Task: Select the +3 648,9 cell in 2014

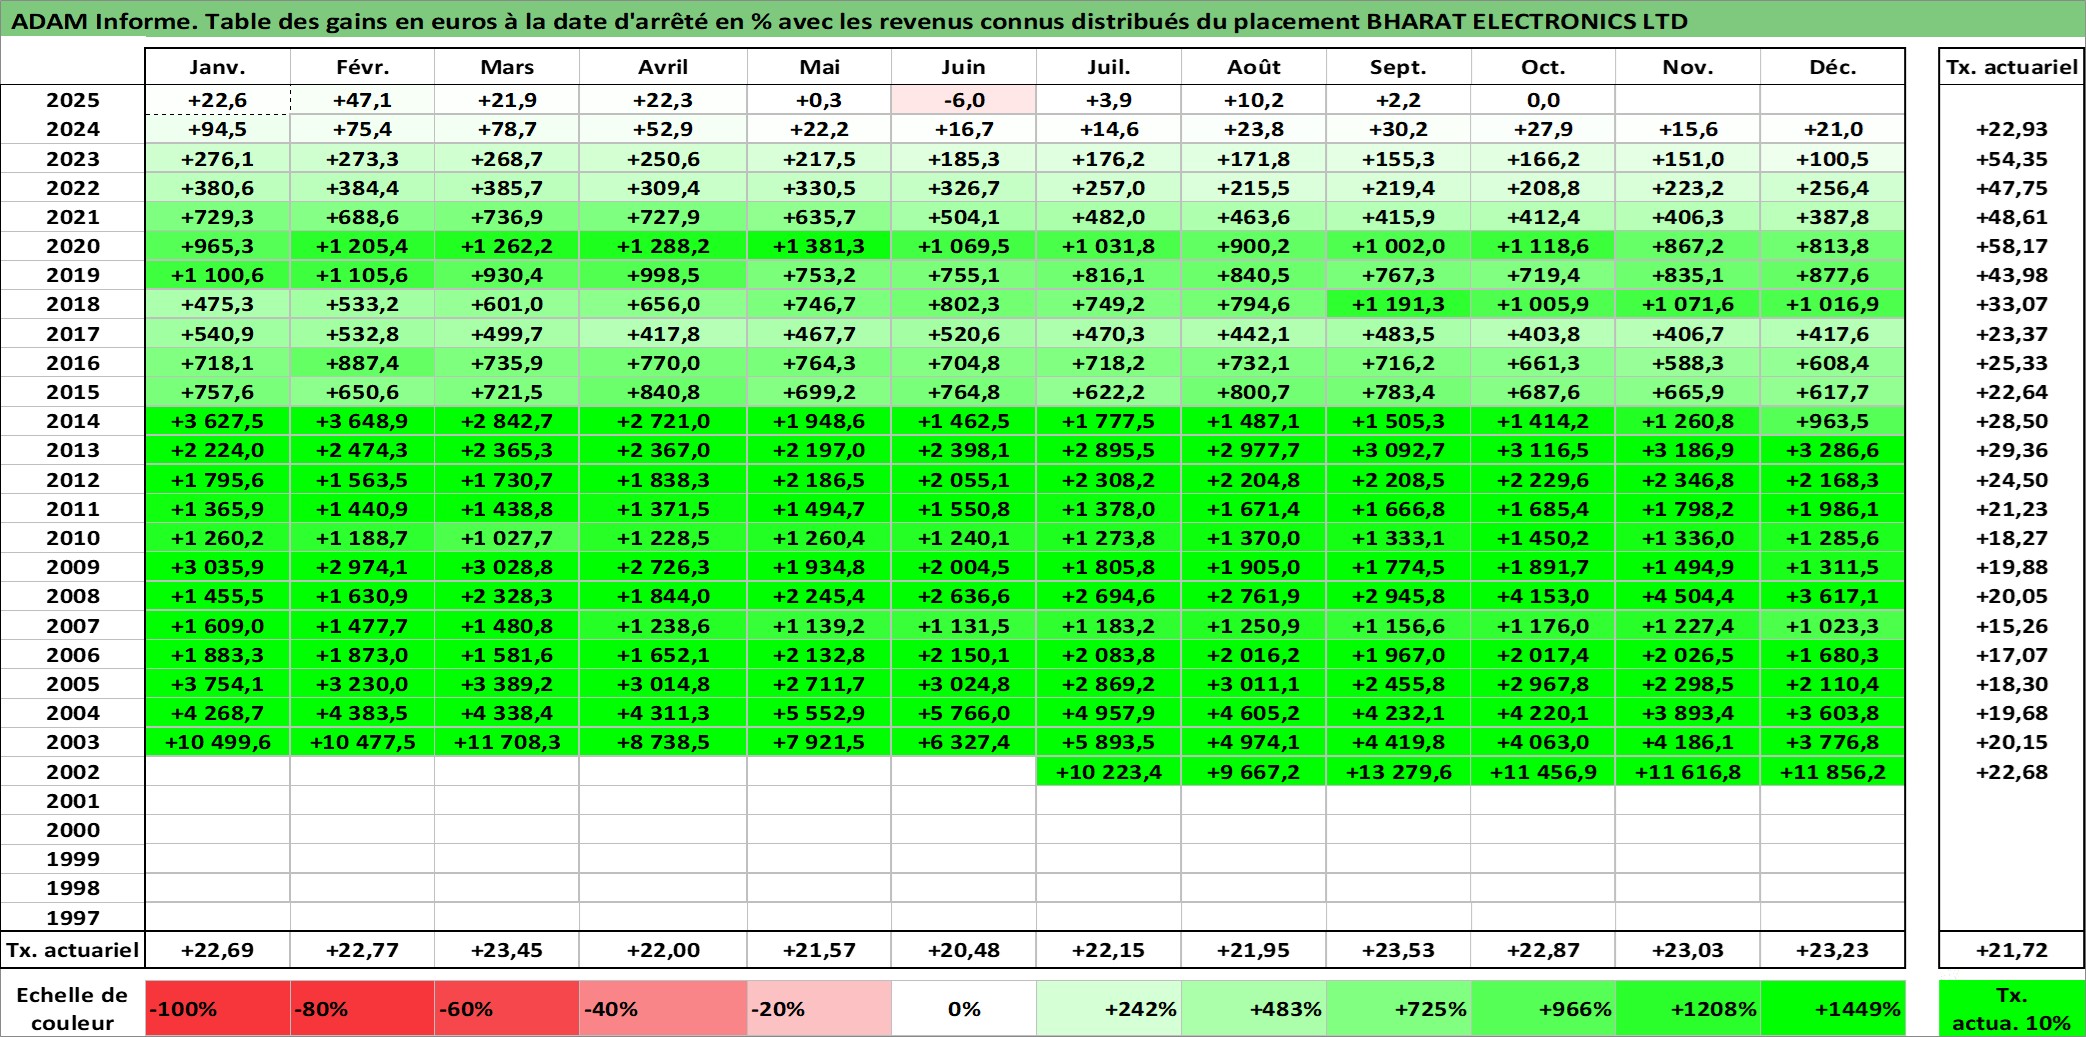Action: (x=362, y=421)
